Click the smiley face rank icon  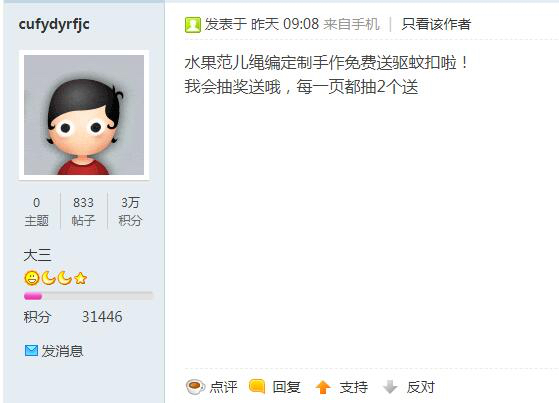coord(31,278)
